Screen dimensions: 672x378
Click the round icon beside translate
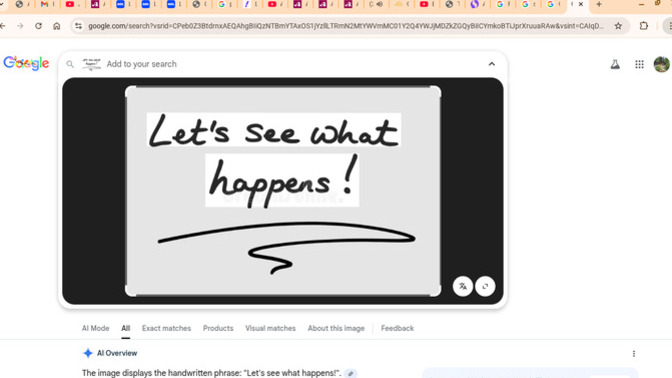[485, 286]
